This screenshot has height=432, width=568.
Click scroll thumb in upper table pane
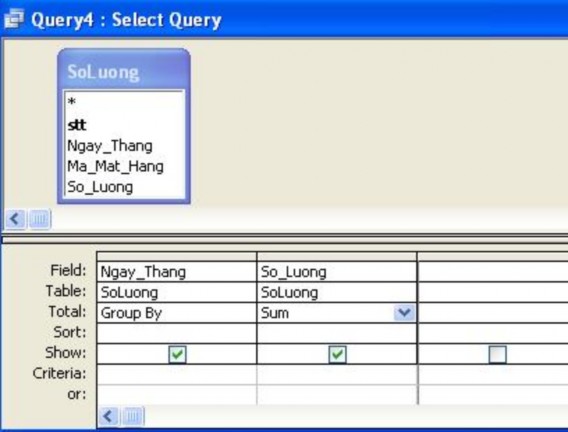pyautogui.click(x=39, y=219)
